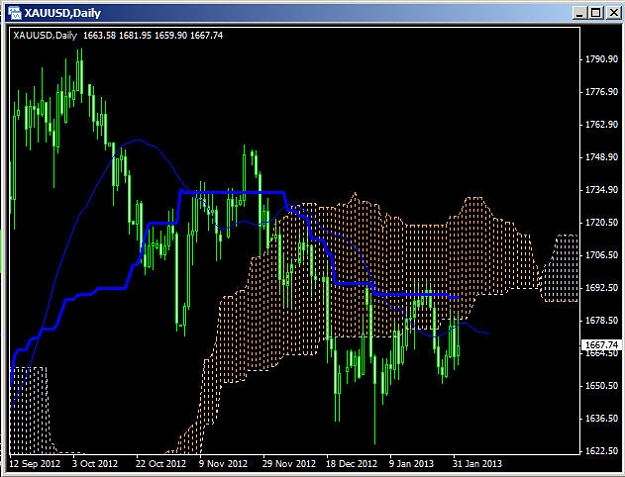
Task: Click price scale label 1636.50
Action: click(601, 418)
